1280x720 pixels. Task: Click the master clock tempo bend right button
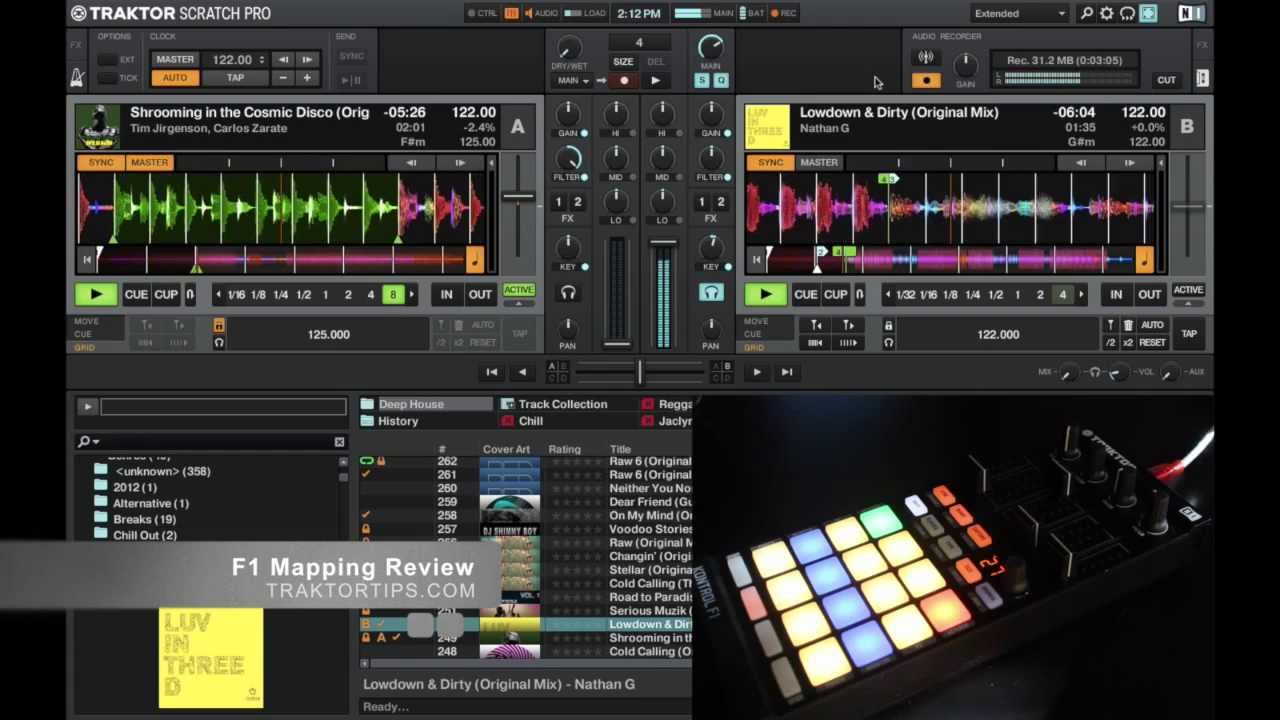[308, 60]
